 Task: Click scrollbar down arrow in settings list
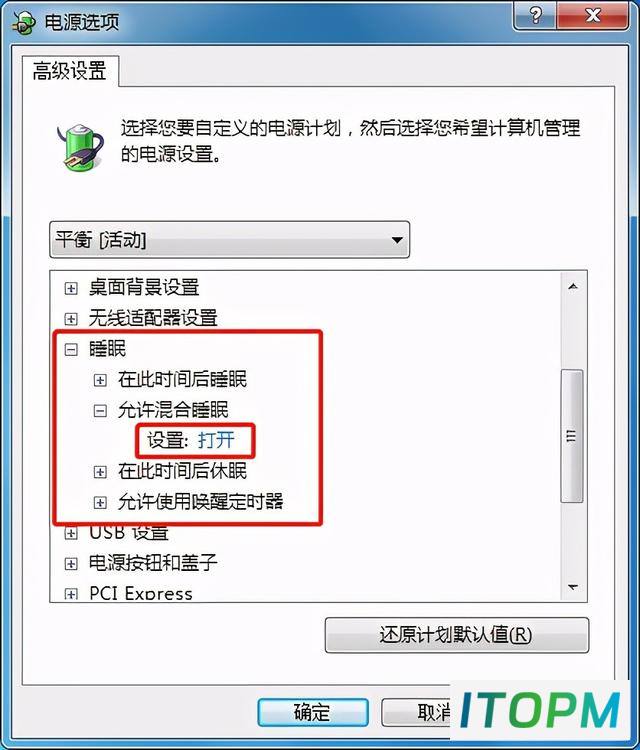(573, 586)
